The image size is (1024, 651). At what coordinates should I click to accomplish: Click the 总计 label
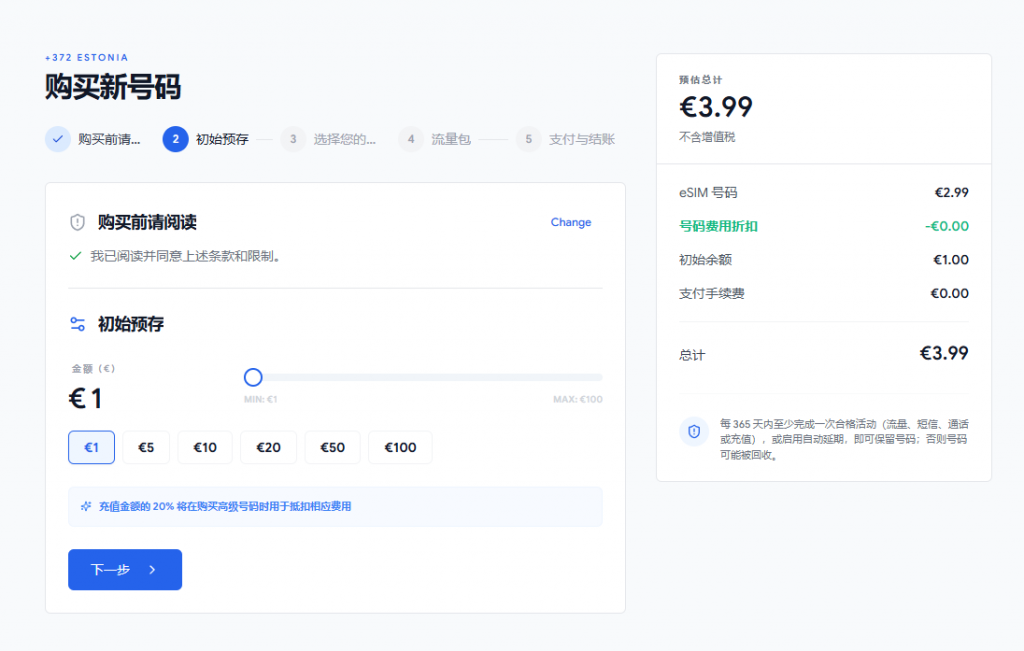coord(692,355)
